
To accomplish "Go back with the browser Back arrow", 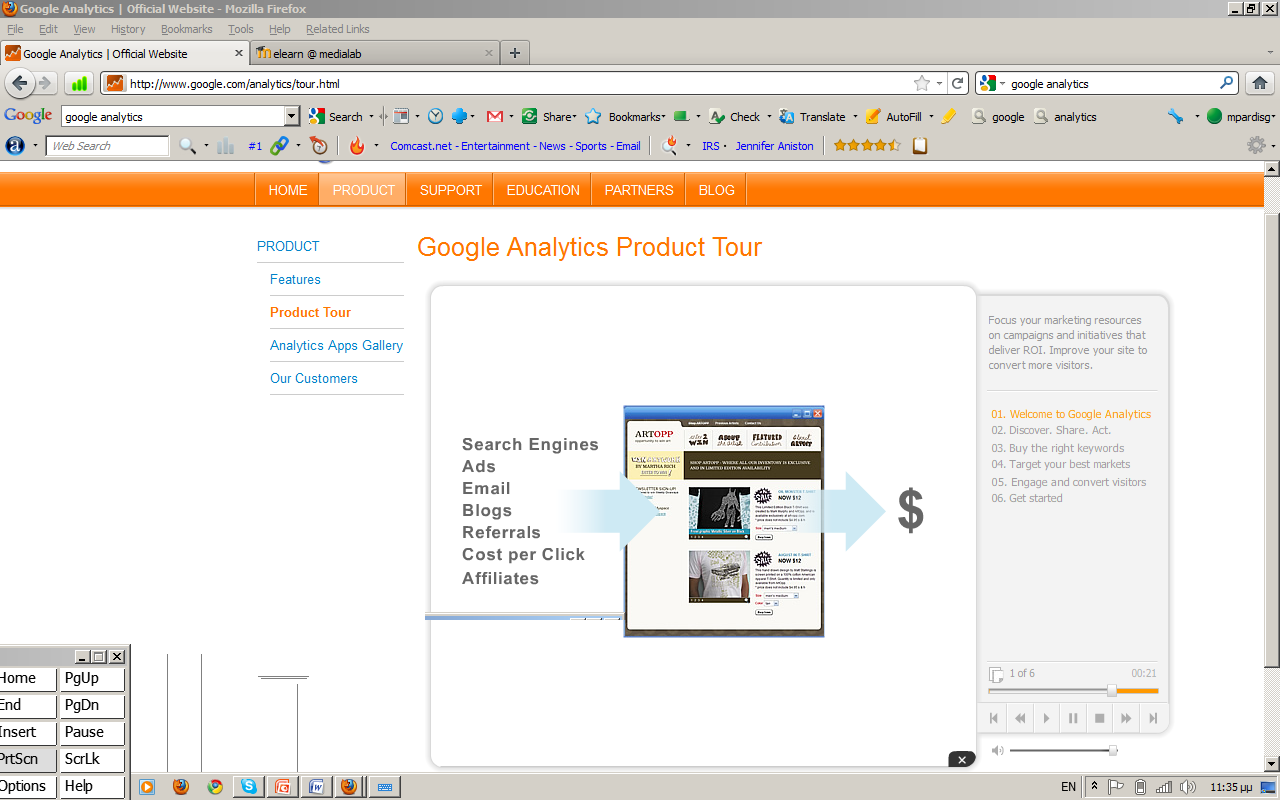I will [x=20, y=83].
